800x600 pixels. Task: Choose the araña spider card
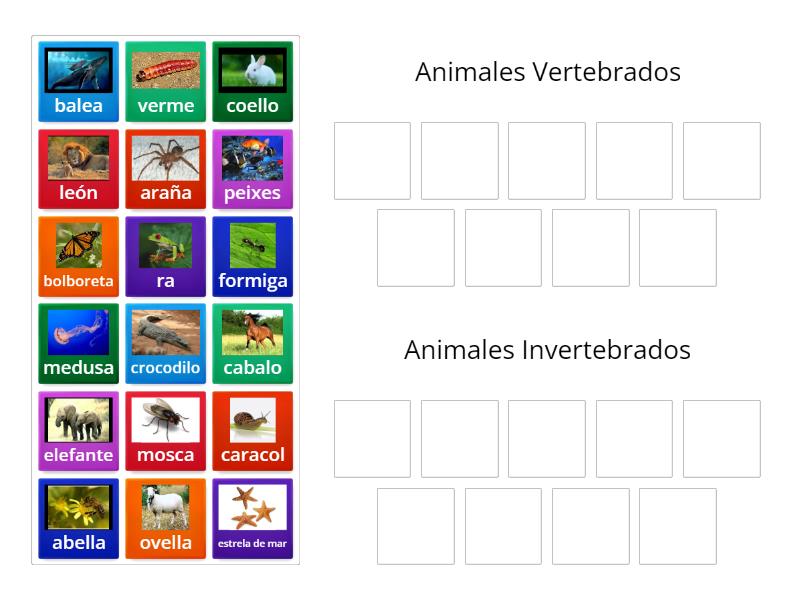coord(166,169)
